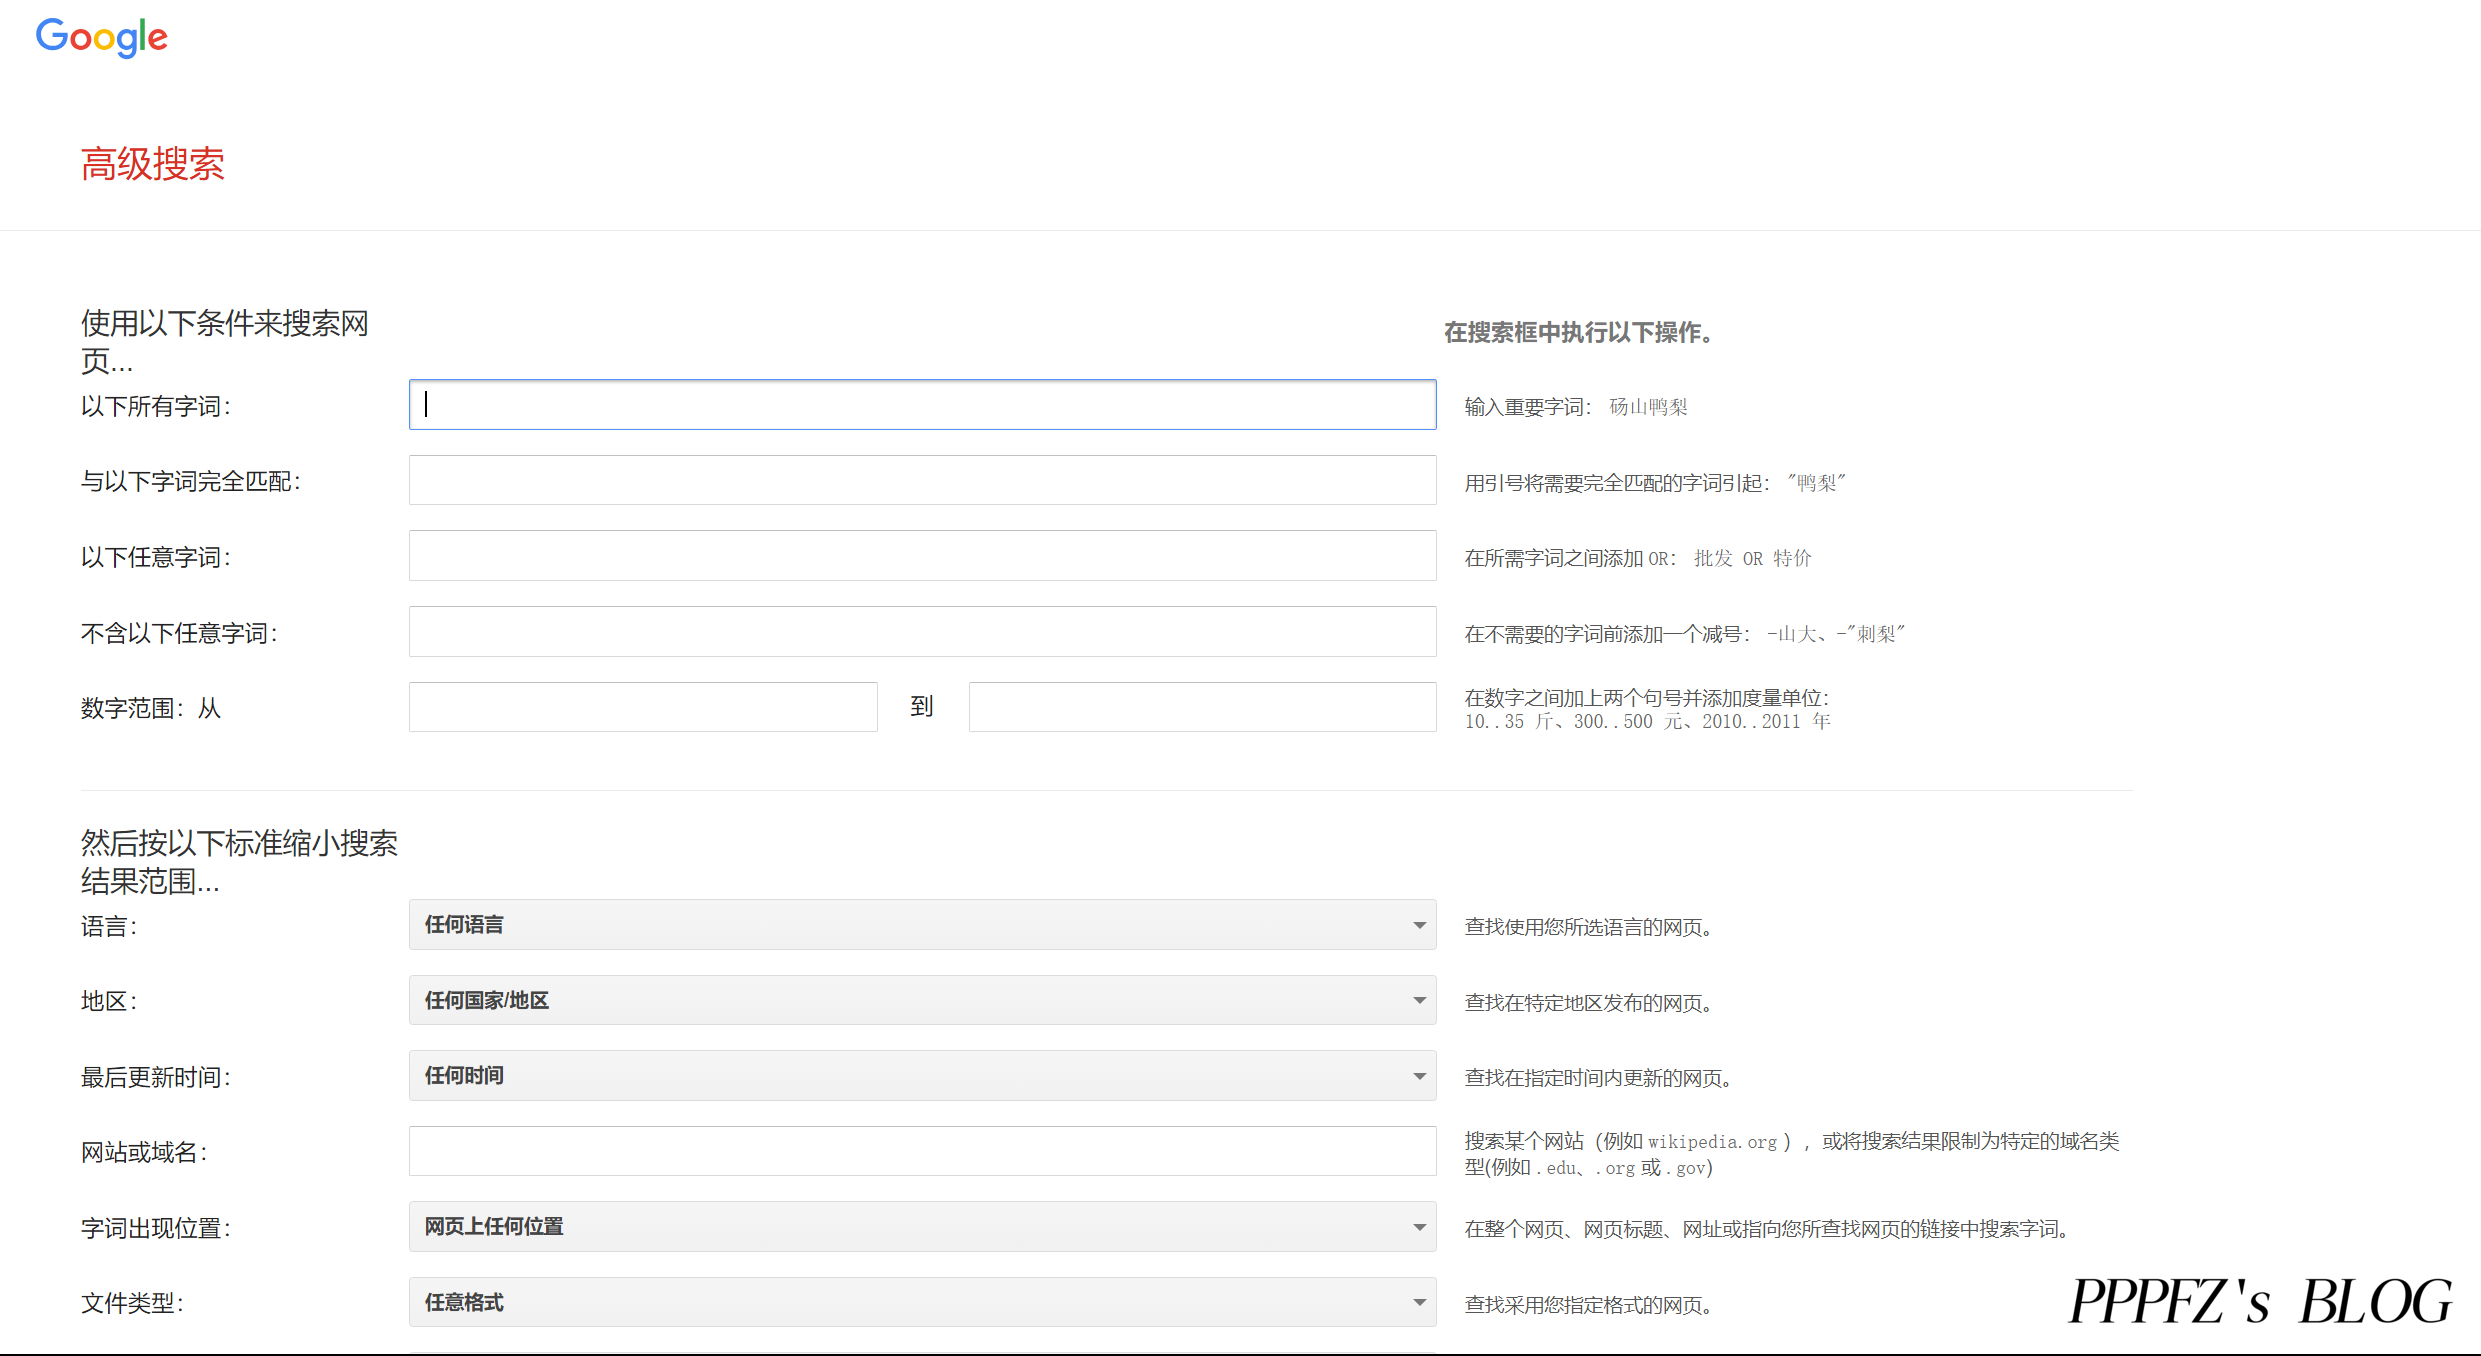The image size is (2481, 1356).
Task: Open the 任何语言 language dropdown
Action: (922, 925)
